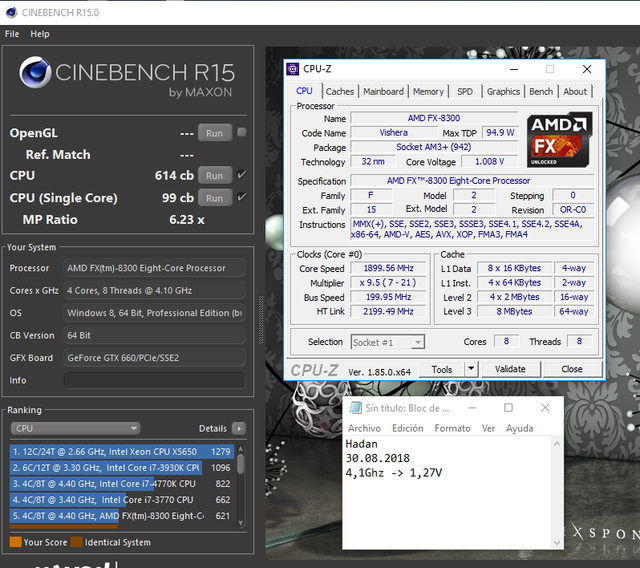Toggle the CPU test checkmark
640x568 pixels.
(242, 175)
